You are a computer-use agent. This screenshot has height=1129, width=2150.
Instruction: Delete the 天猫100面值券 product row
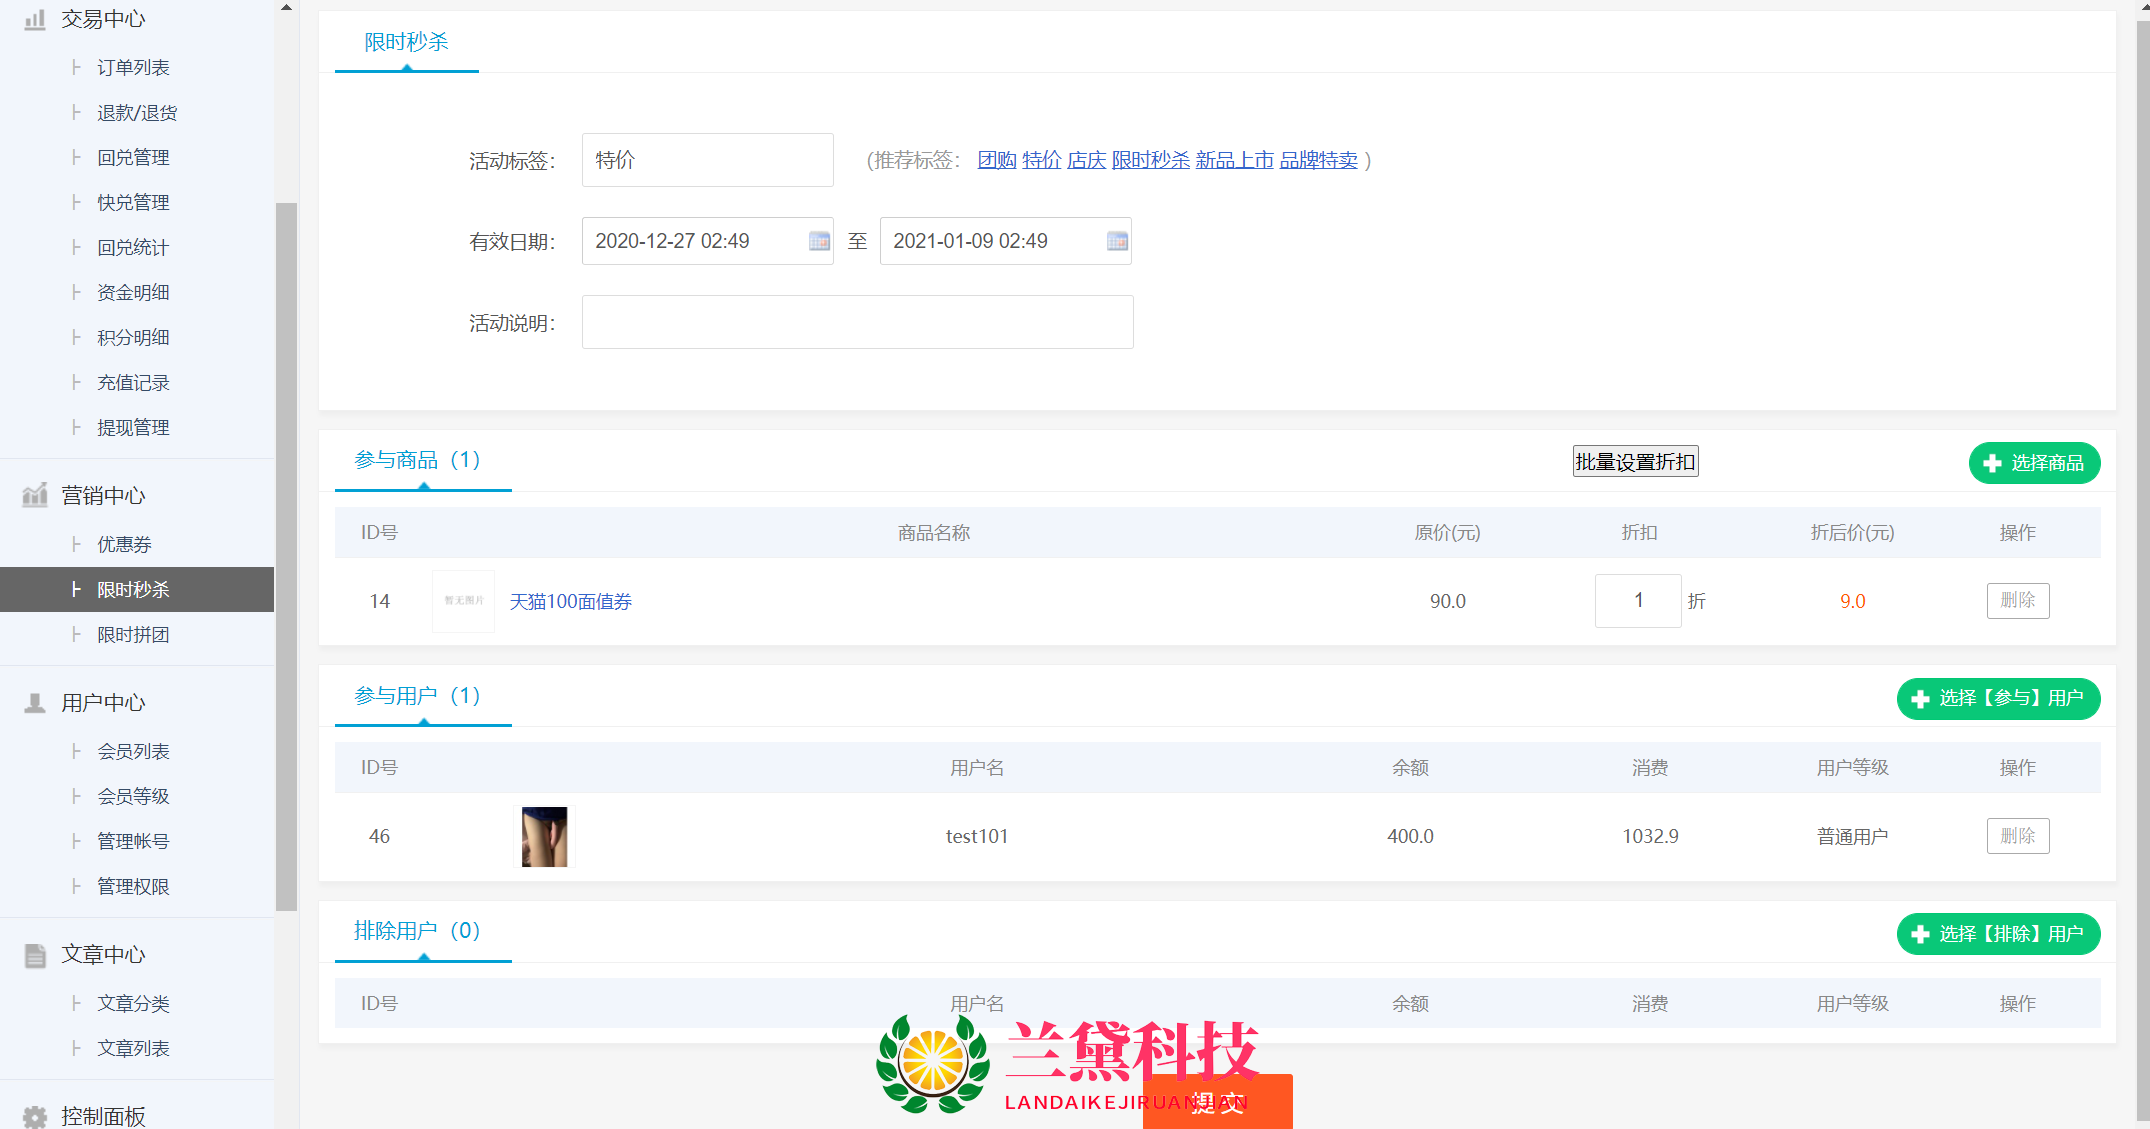2017,601
